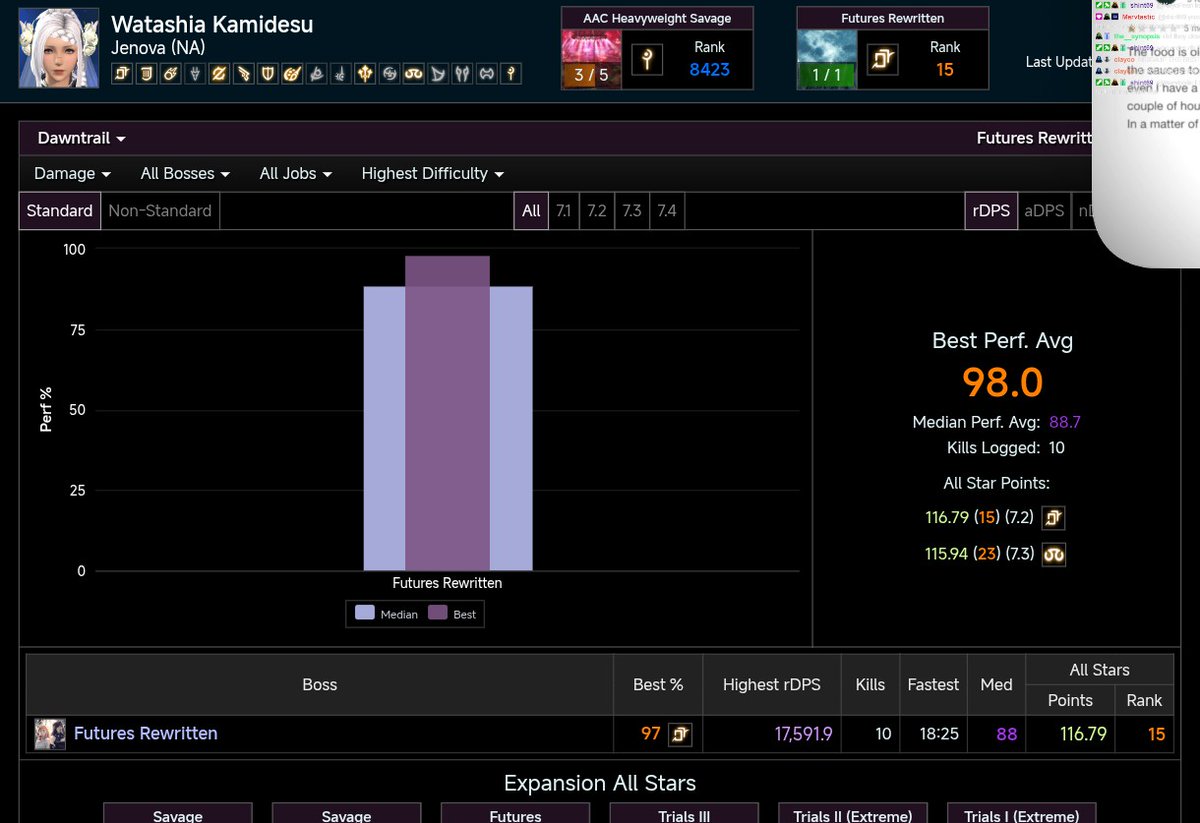Click the job icon next to Best % 97
The image size is (1200, 823).
[680, 734]
